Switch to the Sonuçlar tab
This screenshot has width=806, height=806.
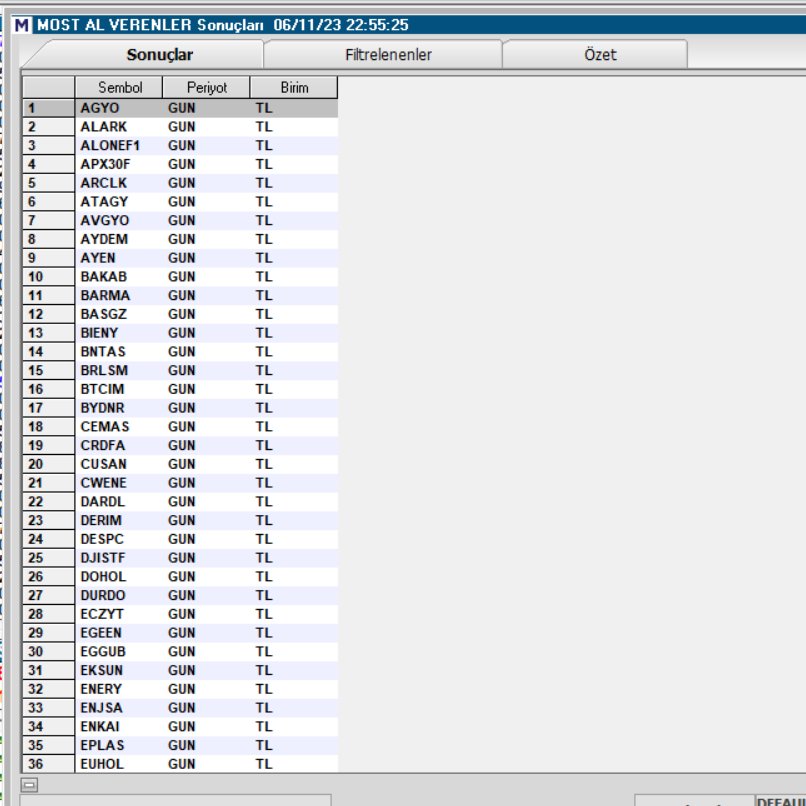pos(159,54)
